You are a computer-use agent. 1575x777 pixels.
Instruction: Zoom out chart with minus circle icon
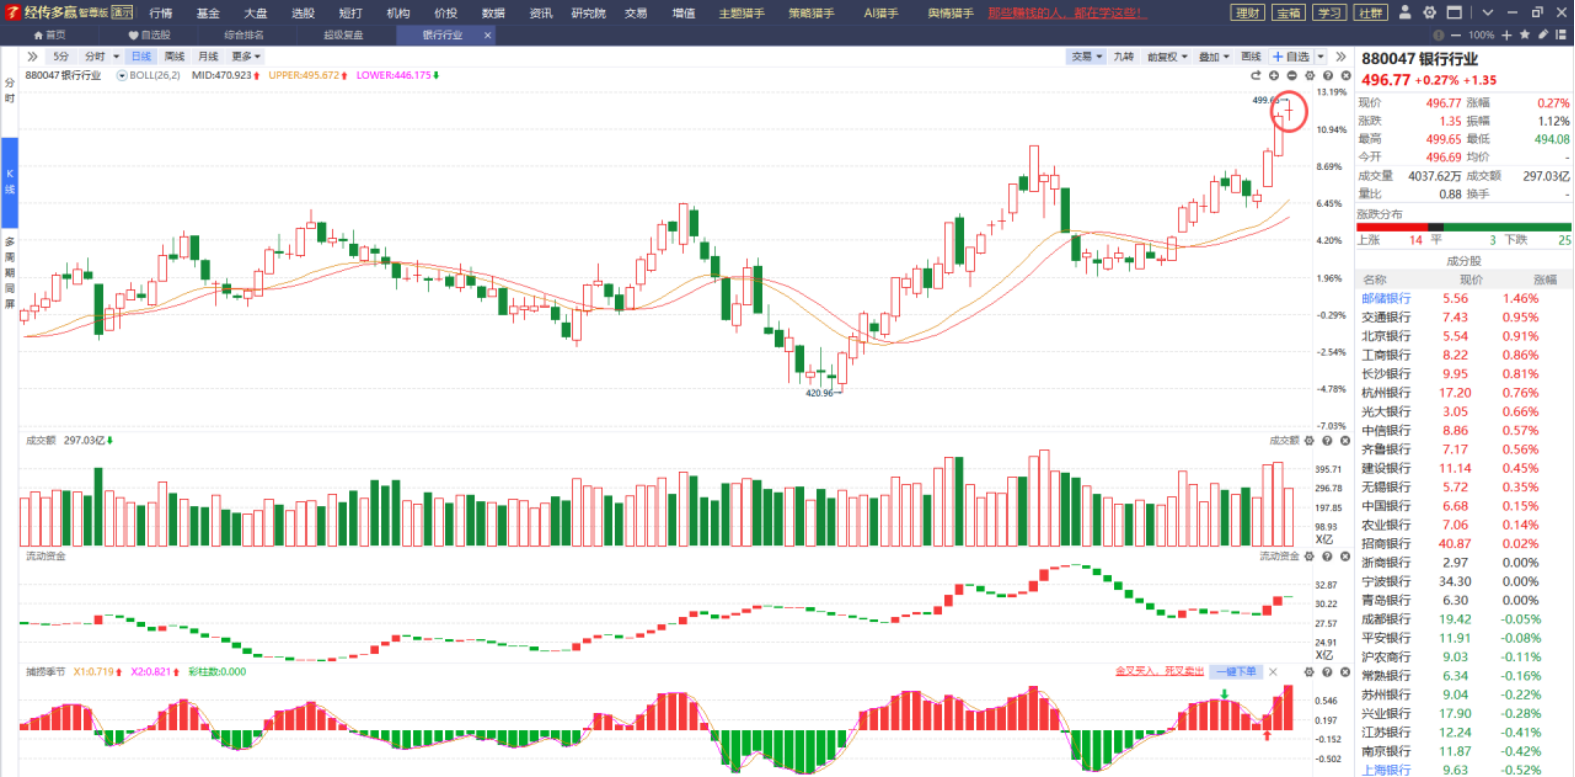(x=1291, y=75)
